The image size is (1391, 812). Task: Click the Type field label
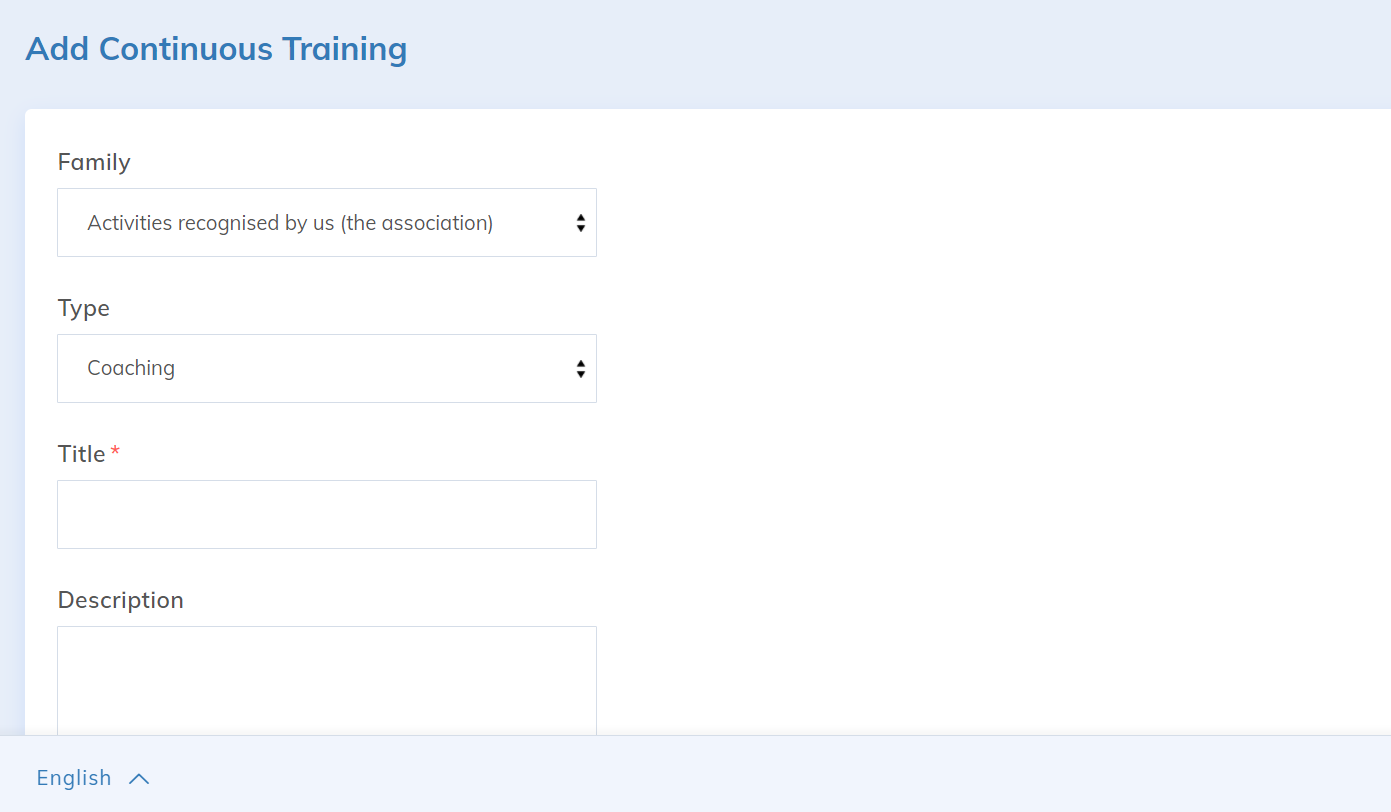84,308
